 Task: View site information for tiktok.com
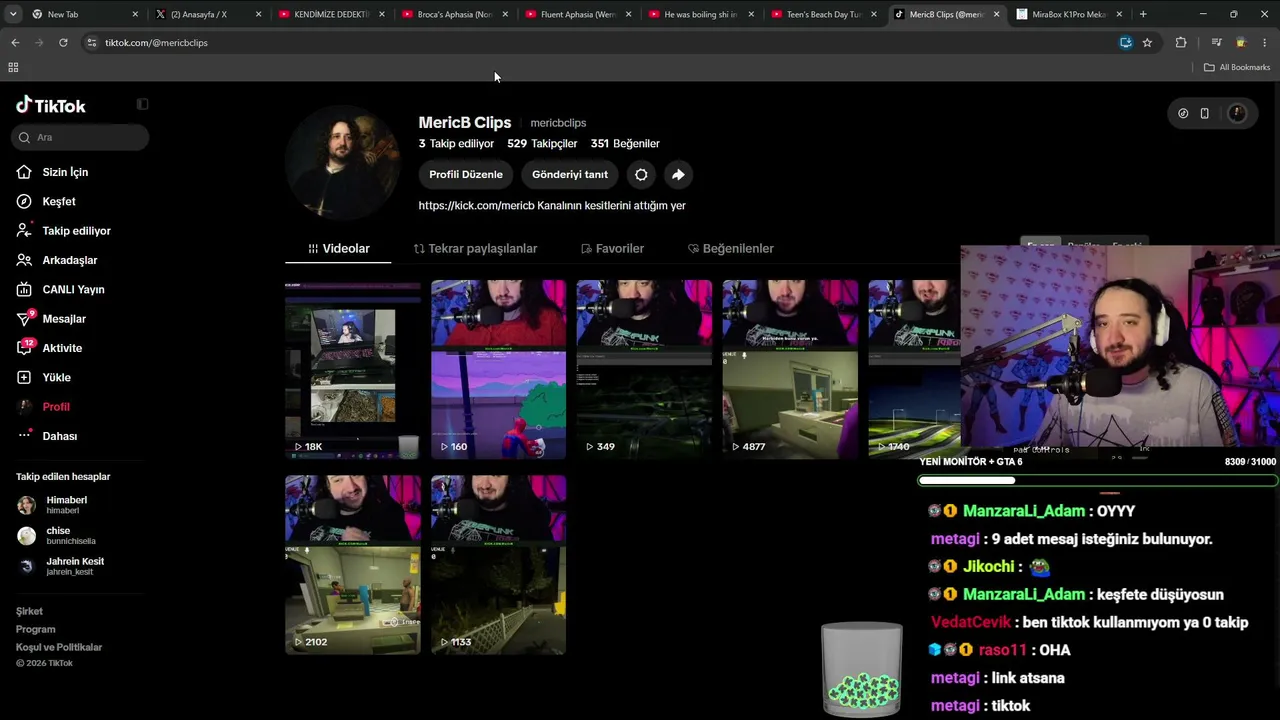(91, 43)
